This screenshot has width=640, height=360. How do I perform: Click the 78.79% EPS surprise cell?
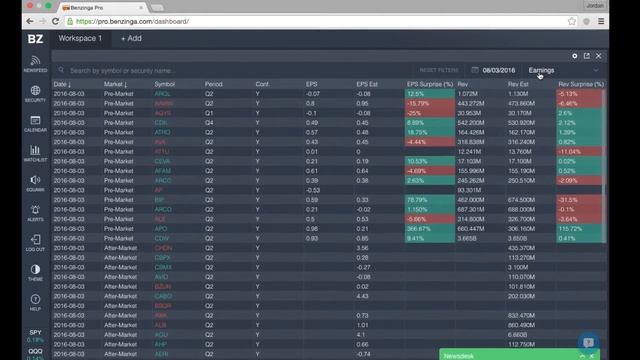coord(430,200)
